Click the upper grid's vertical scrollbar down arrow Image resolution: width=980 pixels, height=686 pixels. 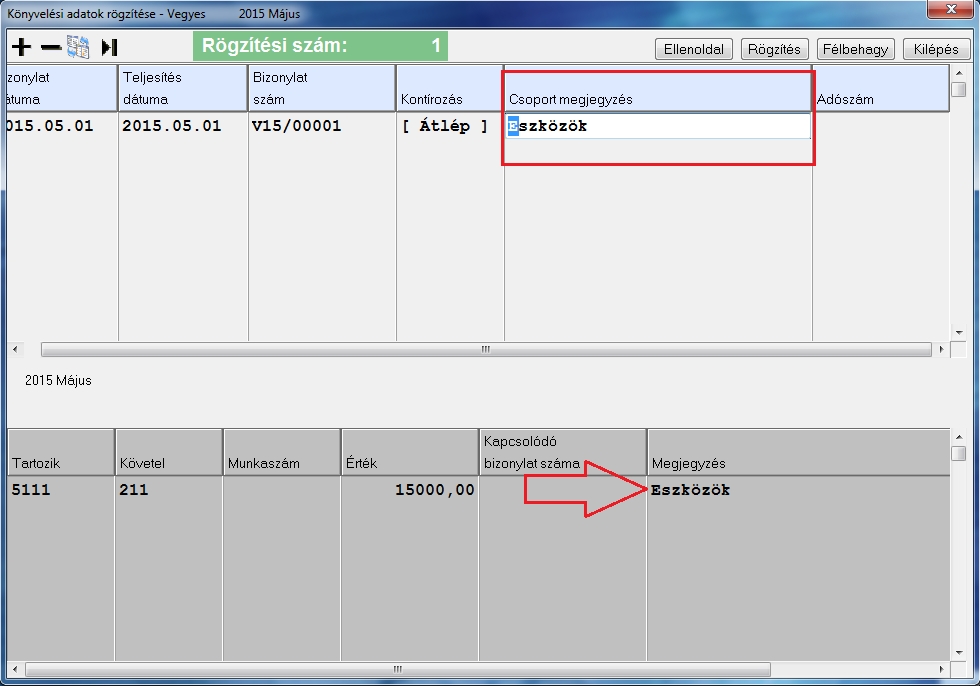click(958, 332)
